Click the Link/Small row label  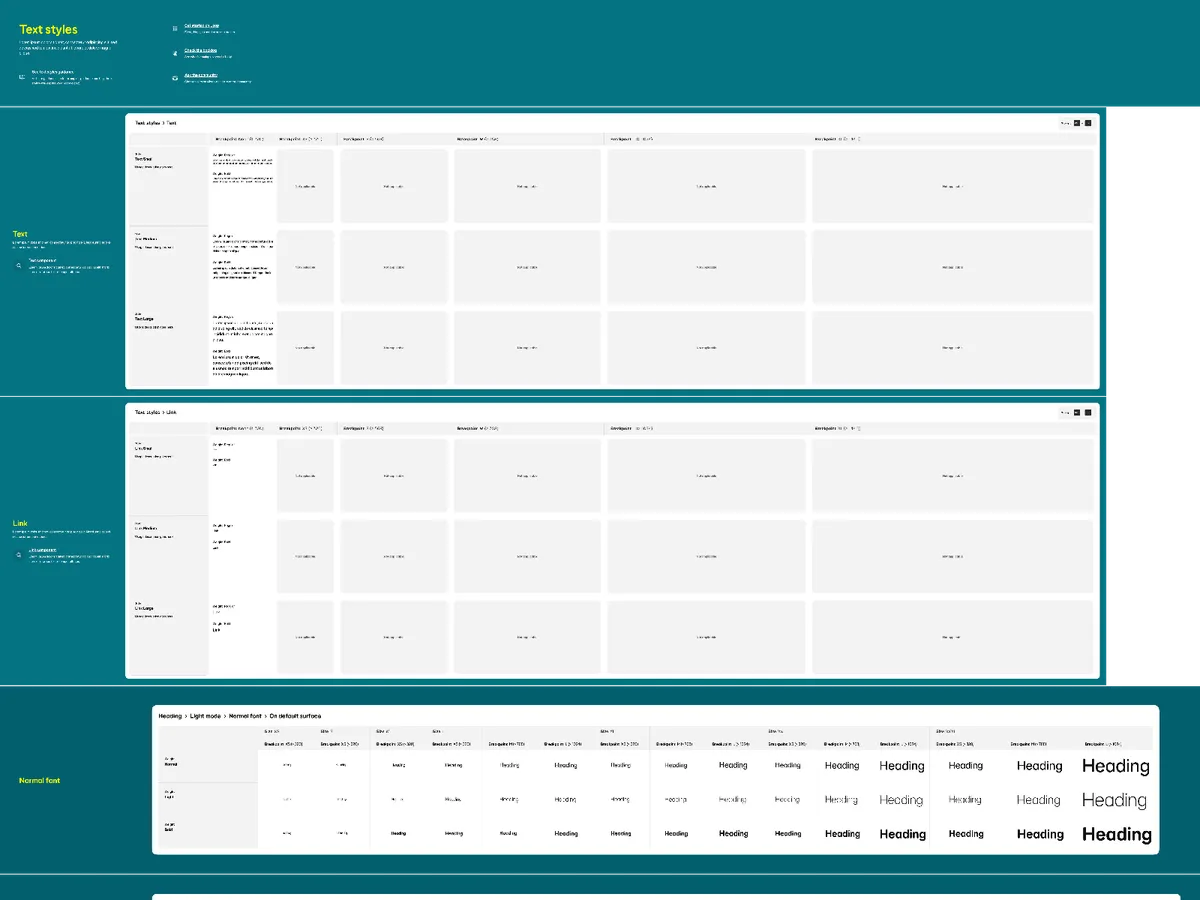tap(144, 447)
